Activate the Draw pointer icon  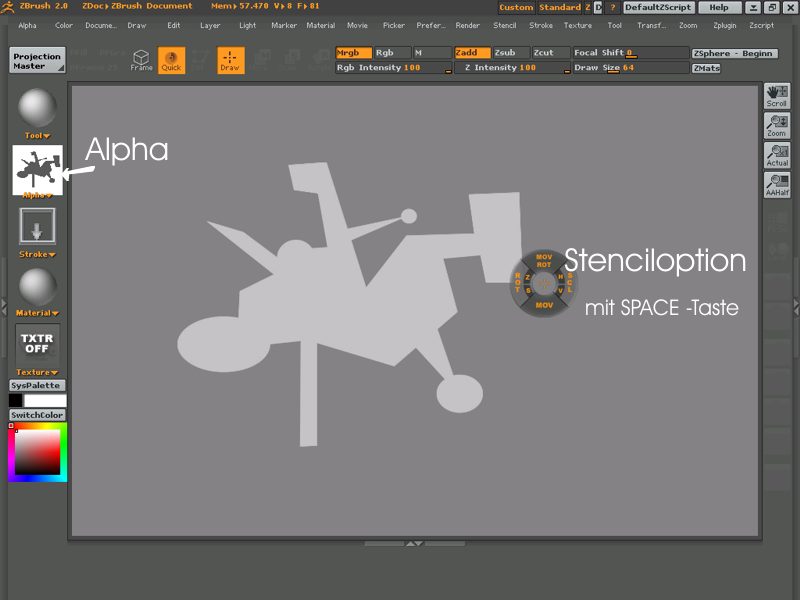click(x=230, y=60)
